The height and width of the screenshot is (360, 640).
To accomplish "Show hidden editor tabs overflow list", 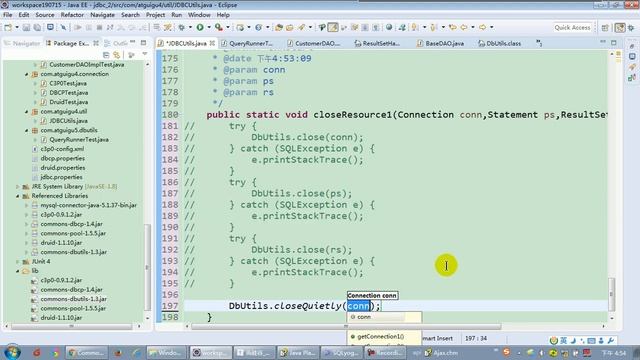I will click(539, 43).
